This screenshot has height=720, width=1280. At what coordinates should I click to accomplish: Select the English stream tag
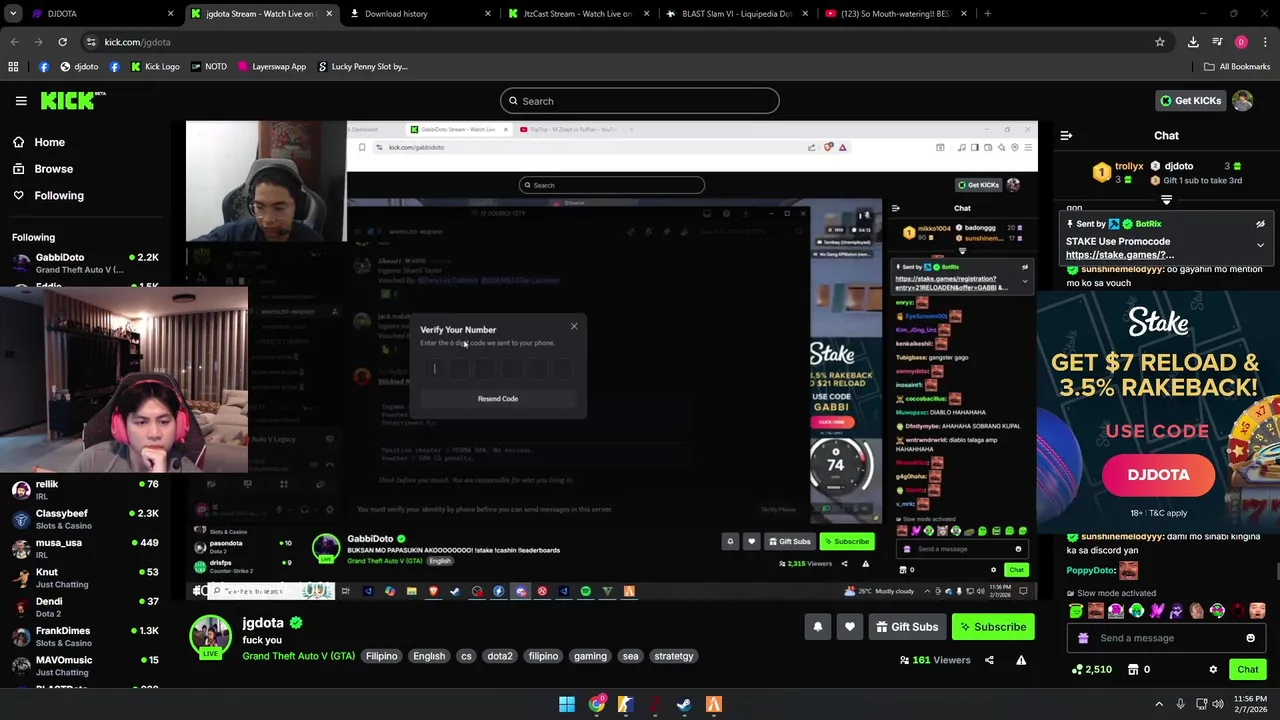pos(429,656)
